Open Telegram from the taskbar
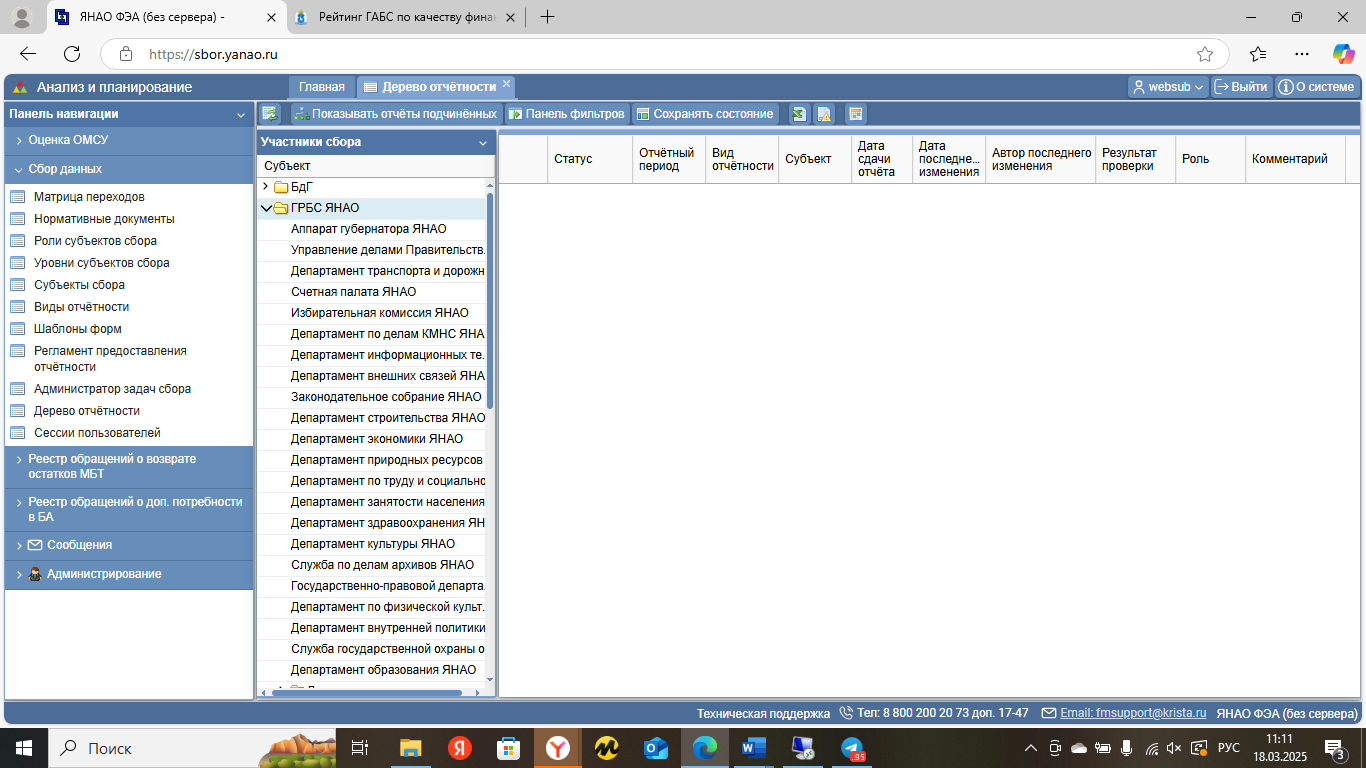The image size is (1366, 768). pos(852,747)
